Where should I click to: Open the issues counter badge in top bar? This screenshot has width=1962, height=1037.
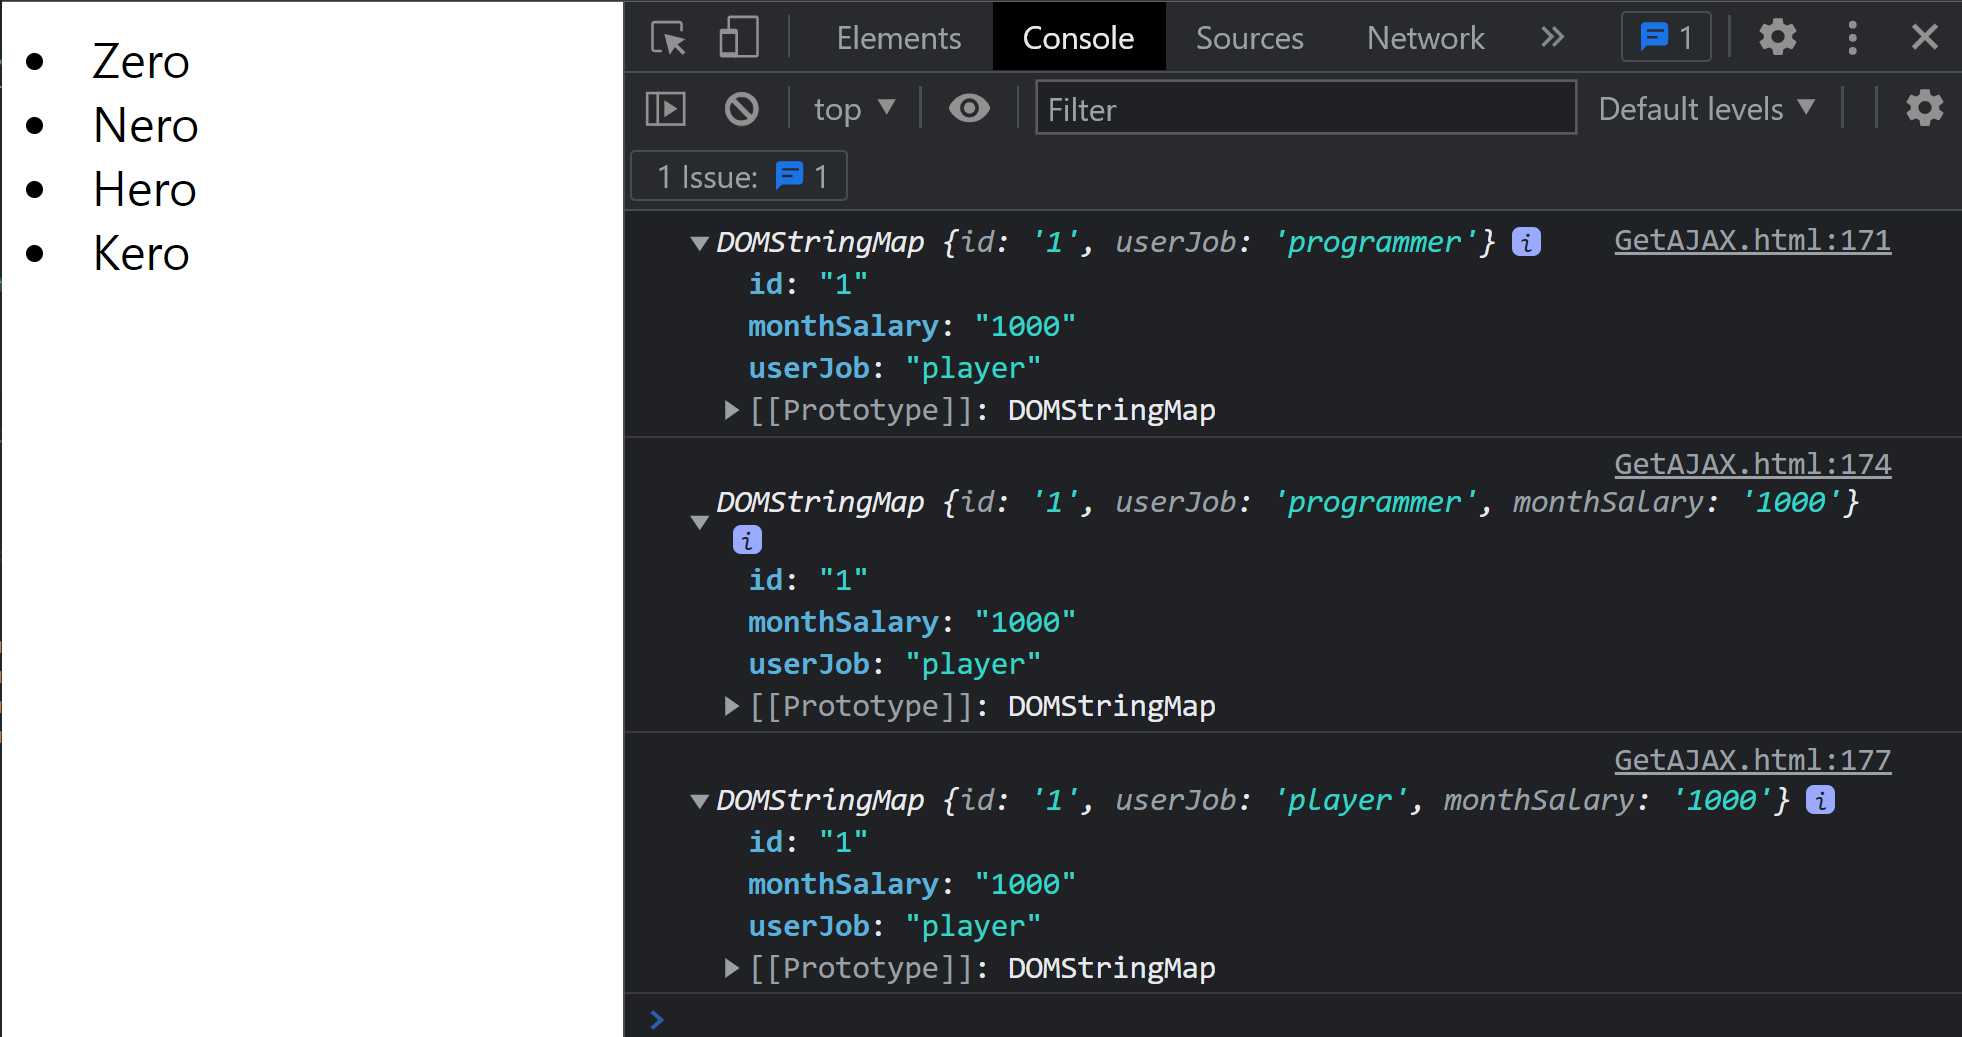[1666, 38]
